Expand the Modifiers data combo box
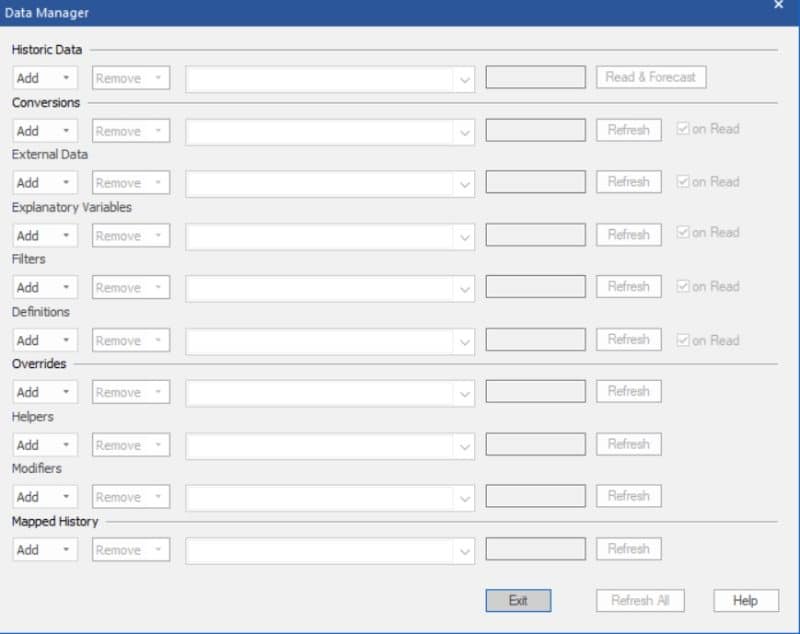800x634 pixels. click(x=465, y=496)
